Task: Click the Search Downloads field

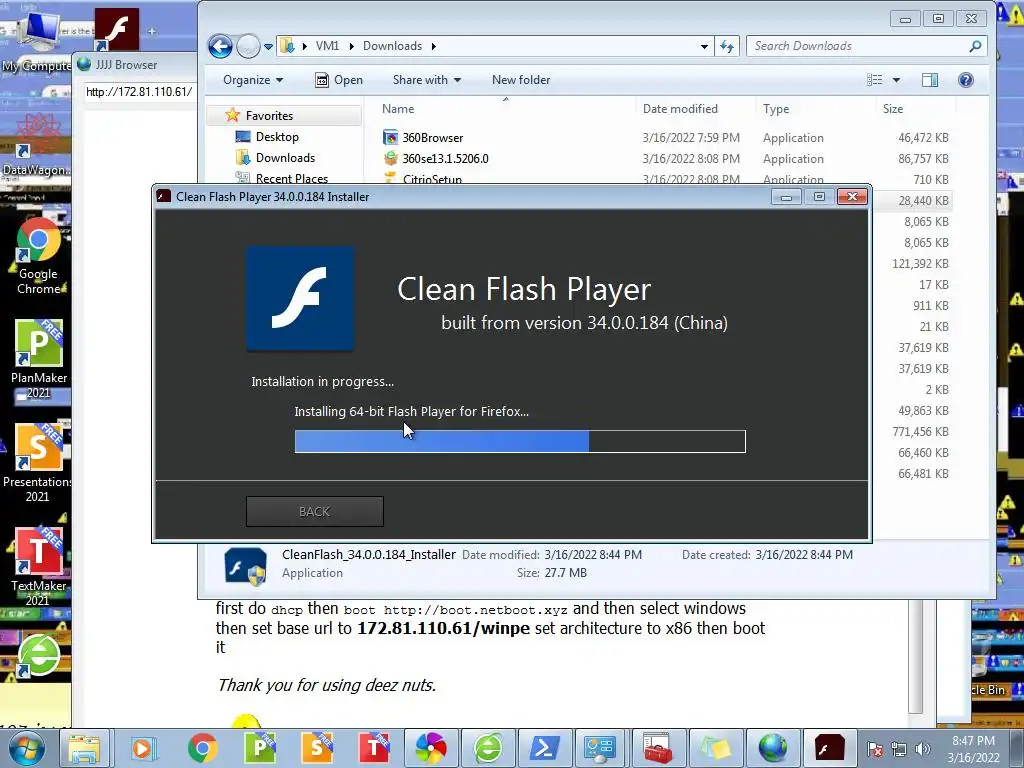Action: pos(866,46)
